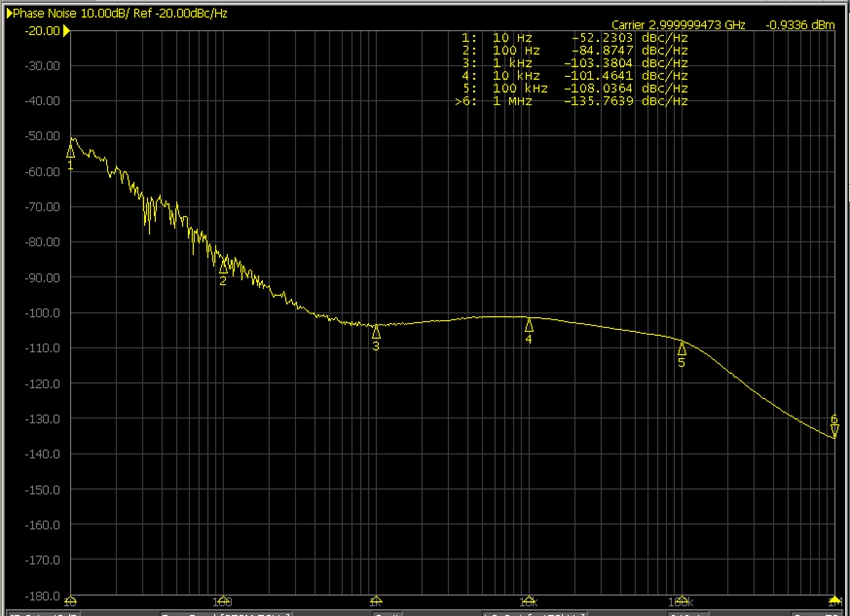Screen dimensions: 850x616
Task: Click the active trace arrow before Phase Noise
Action: pos(9,12)
